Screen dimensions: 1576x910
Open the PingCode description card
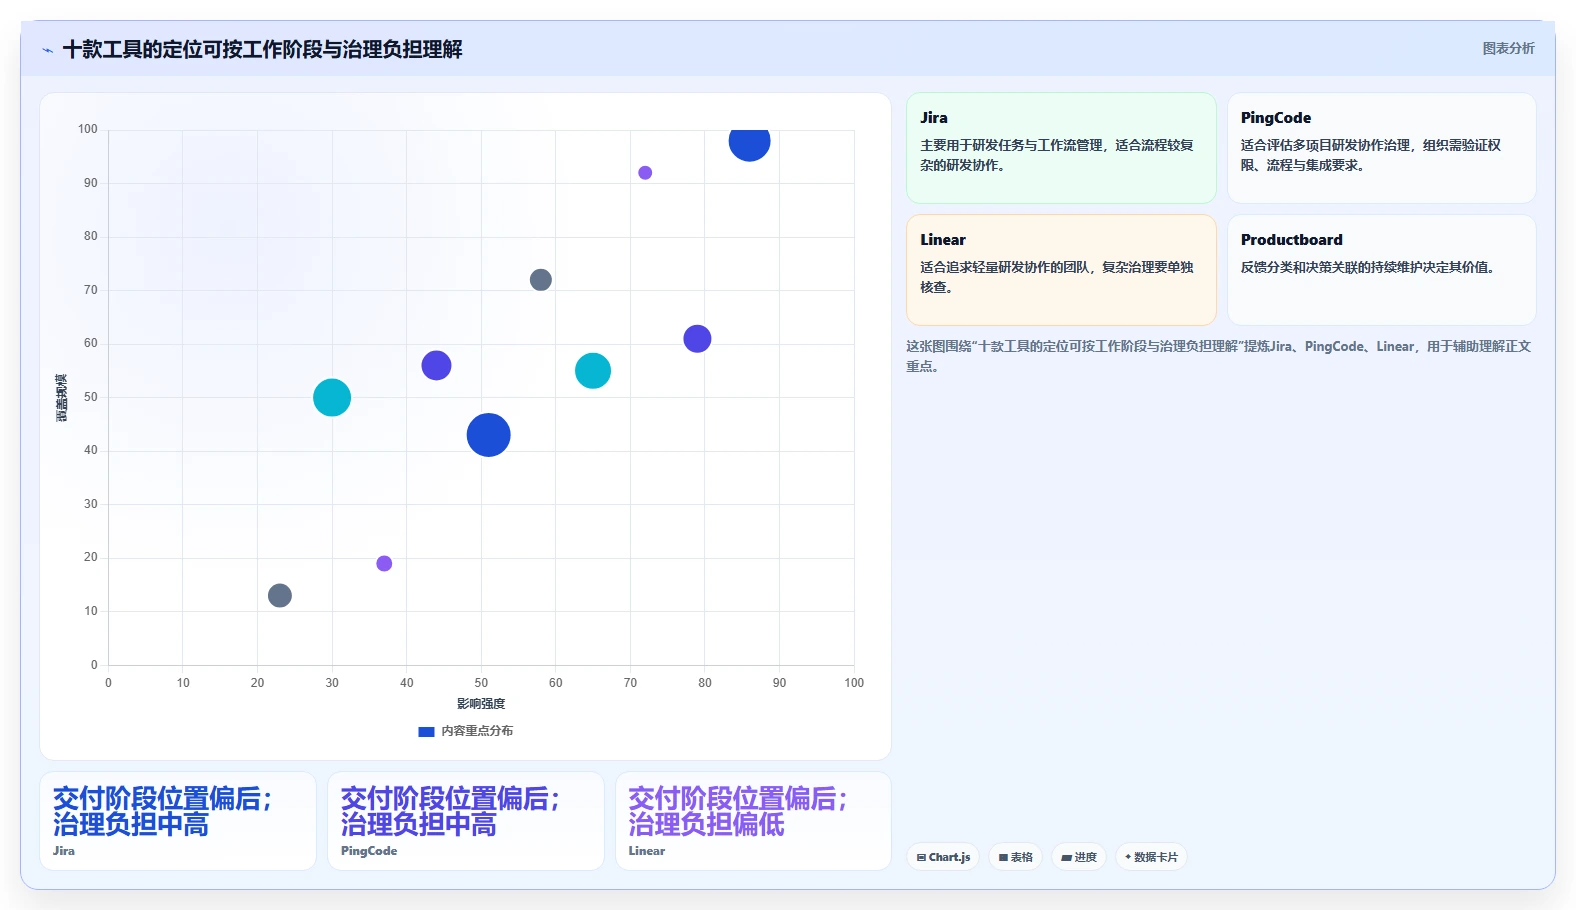click(1382, 148)
